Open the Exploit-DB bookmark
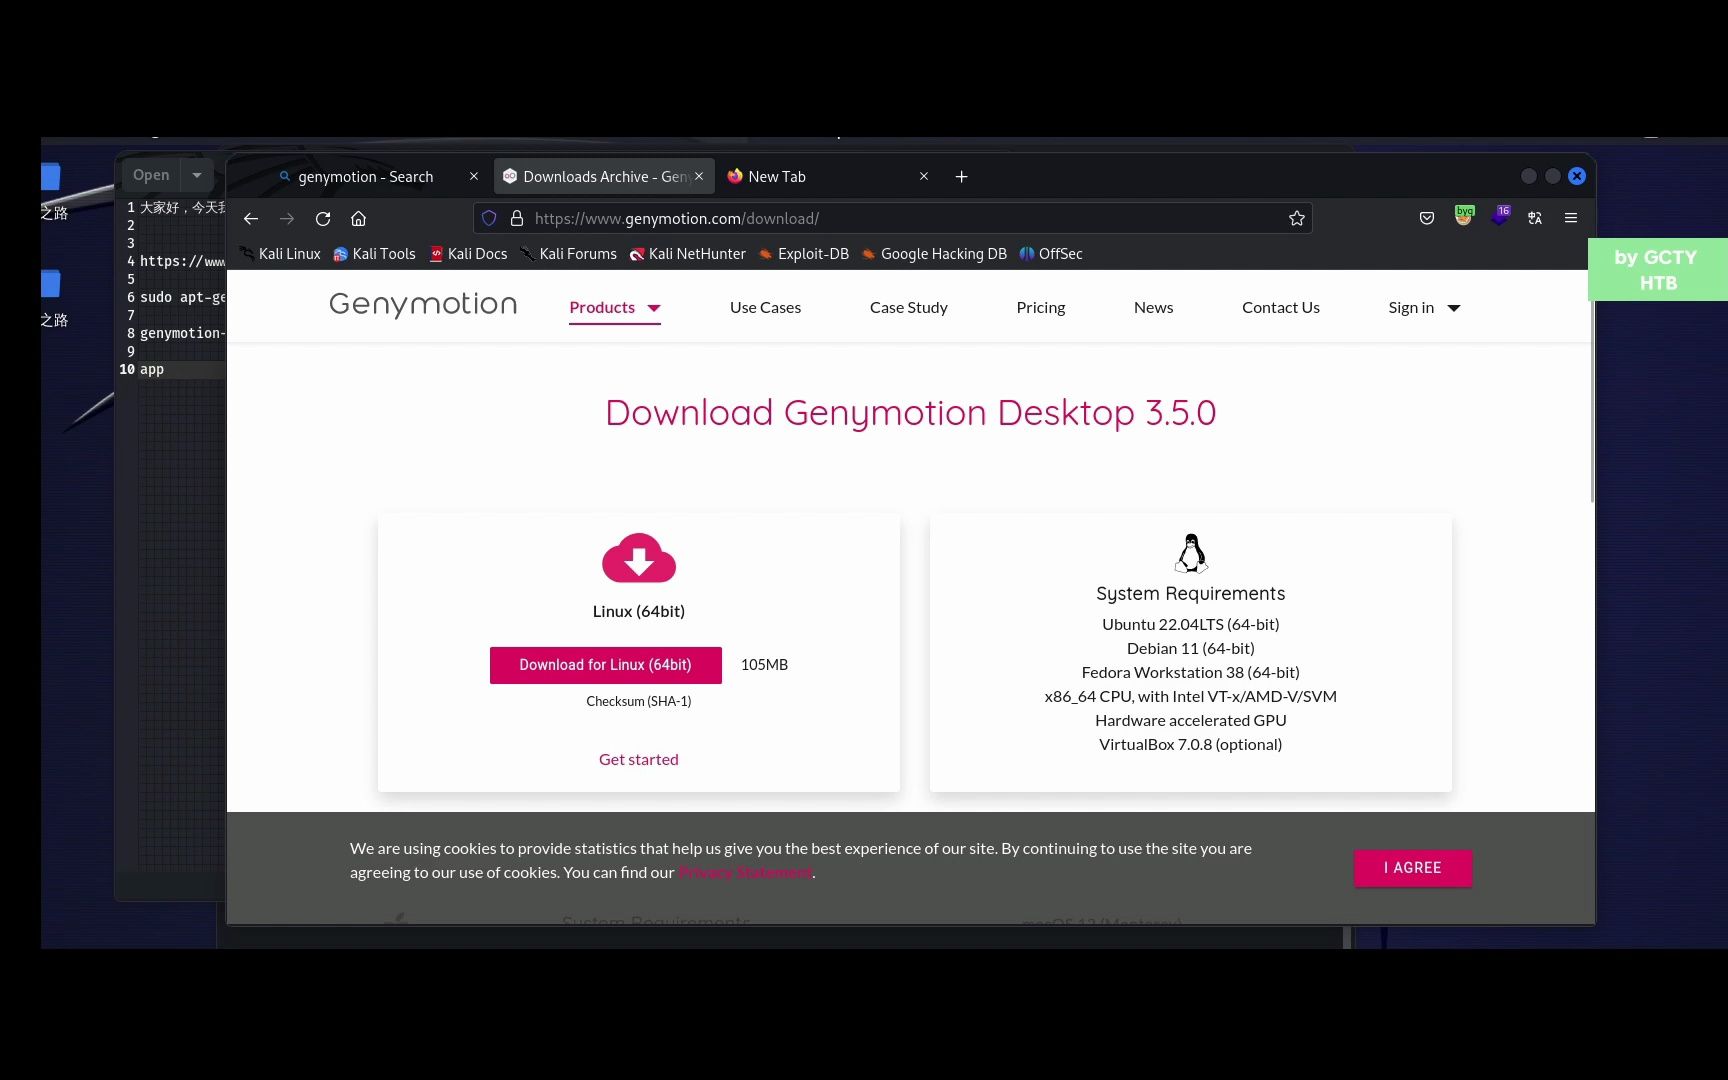This screenshot has width=1728, height=1080. pos(803,254)
